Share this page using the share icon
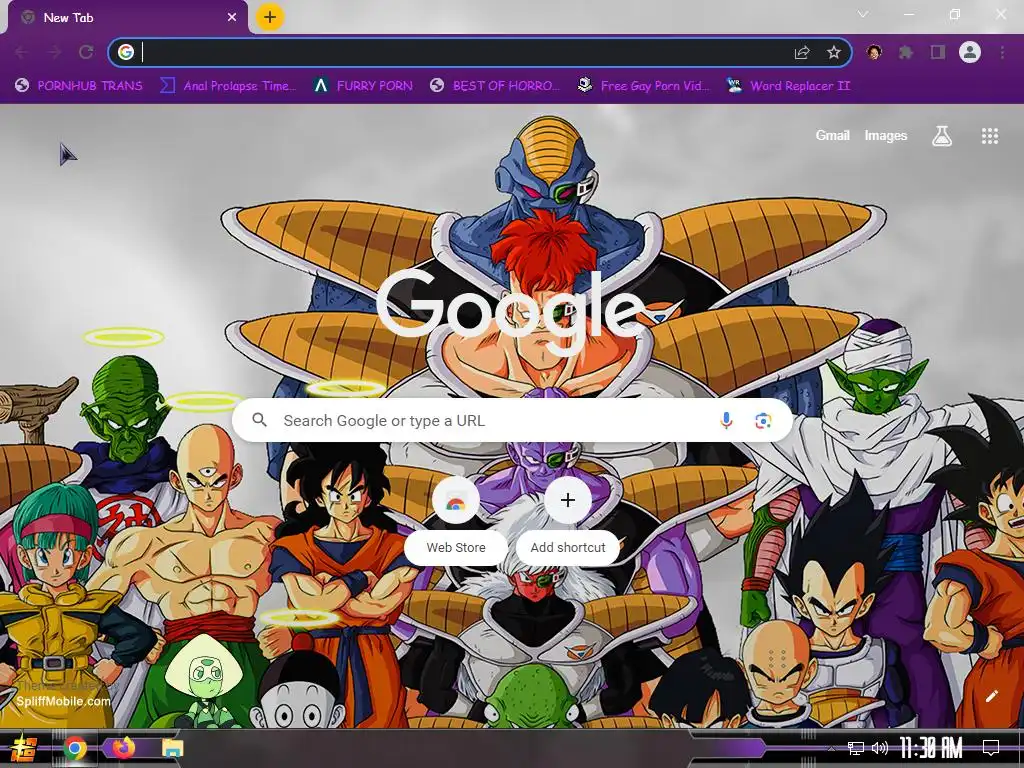This screenshot has height=768, width=1024. 802,52
